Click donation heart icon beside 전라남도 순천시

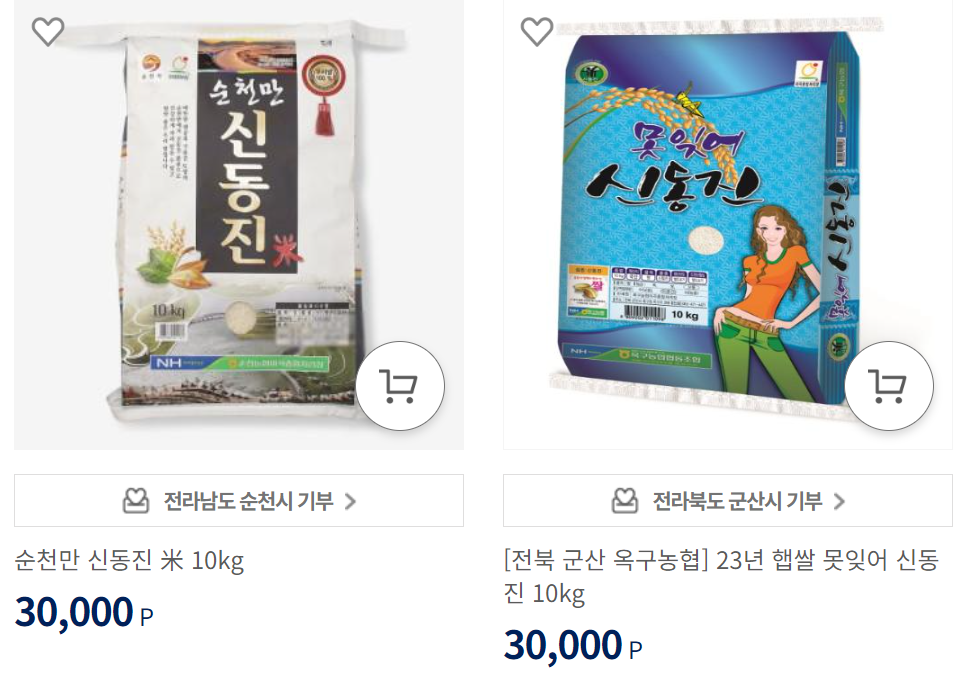(136, 501)
